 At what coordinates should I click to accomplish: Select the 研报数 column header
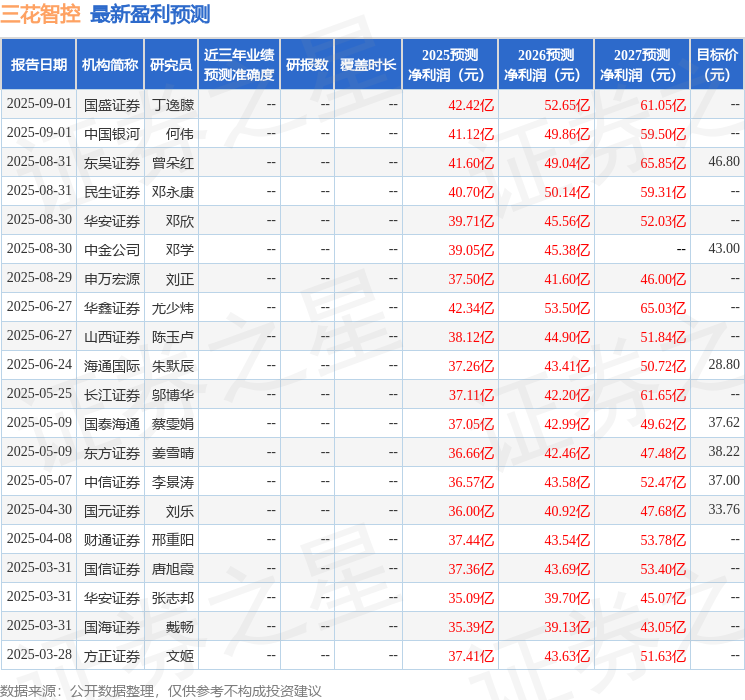pyautogui.click(x=306, y=65)
